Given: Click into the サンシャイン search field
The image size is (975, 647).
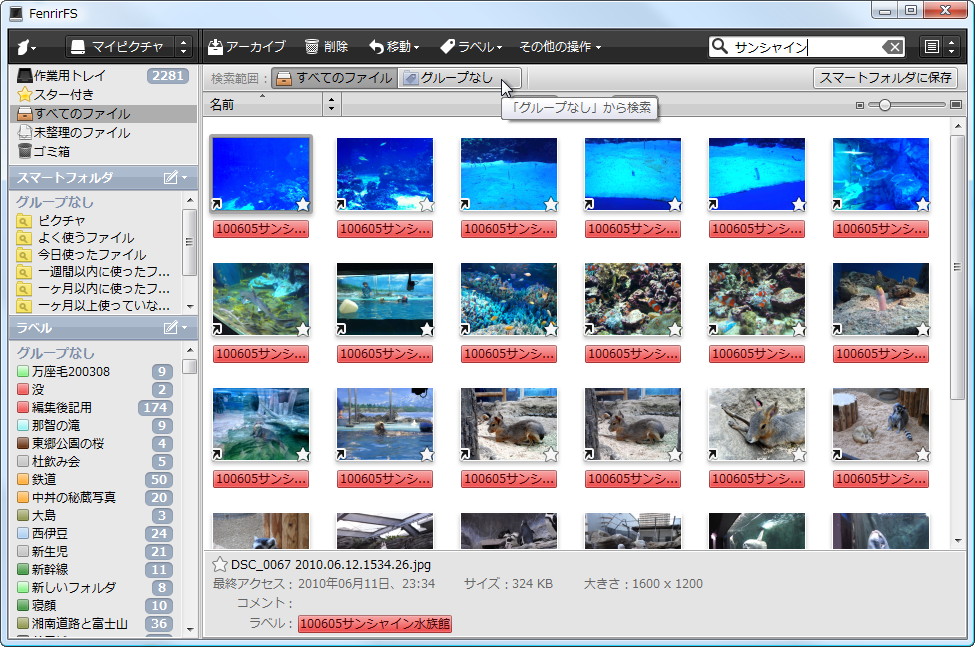Looking at the screenshot, I should [805, 47].
